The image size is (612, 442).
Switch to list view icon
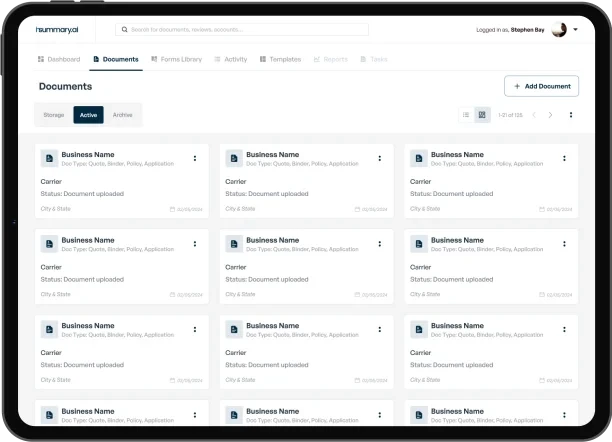(466, 115)
